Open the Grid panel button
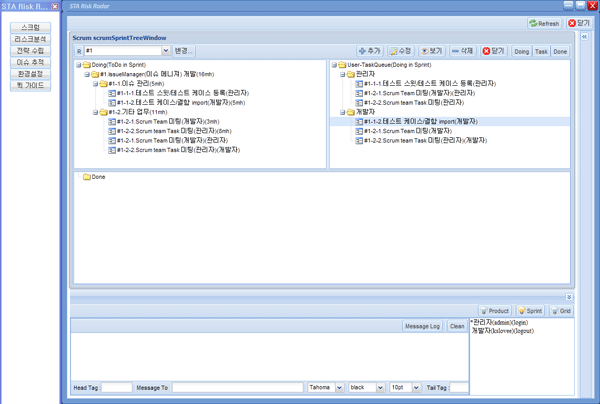 pyautogui.click(x=561, y=311)
